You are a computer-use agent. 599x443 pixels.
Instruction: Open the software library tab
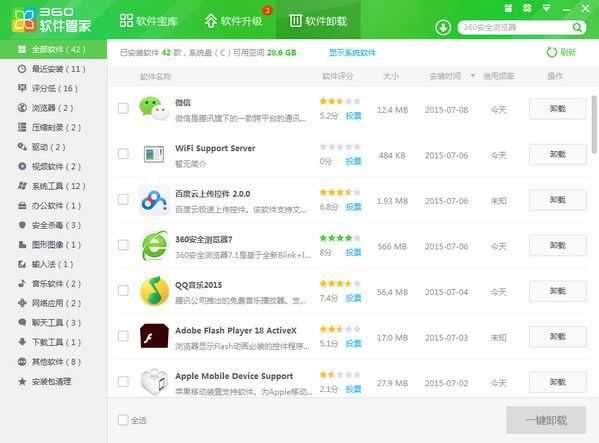(x=149, y=20)
